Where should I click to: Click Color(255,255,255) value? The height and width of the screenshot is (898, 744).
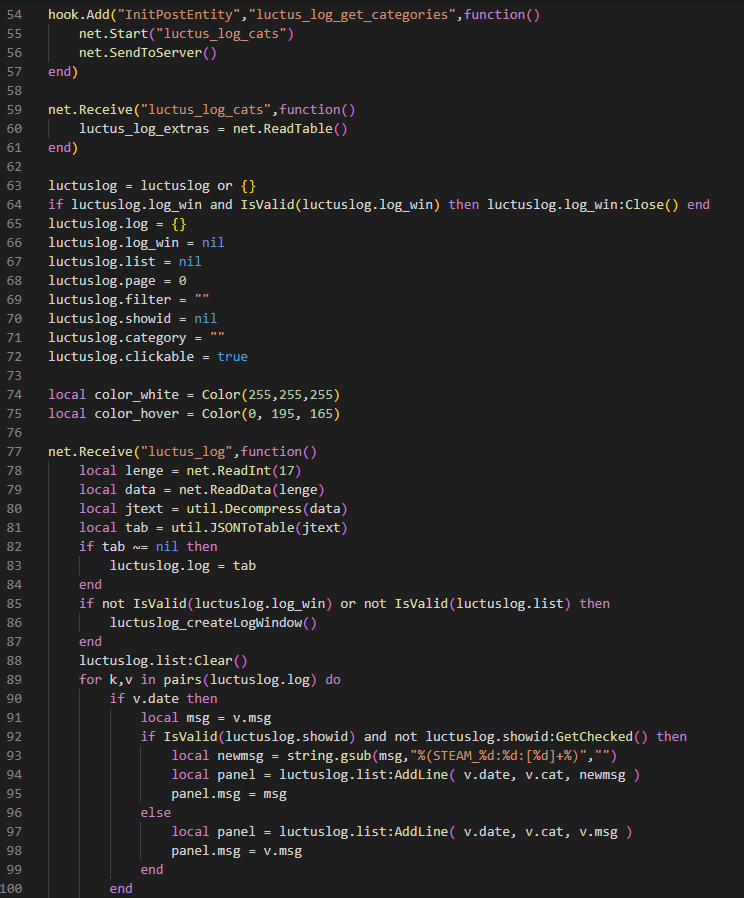270,395
